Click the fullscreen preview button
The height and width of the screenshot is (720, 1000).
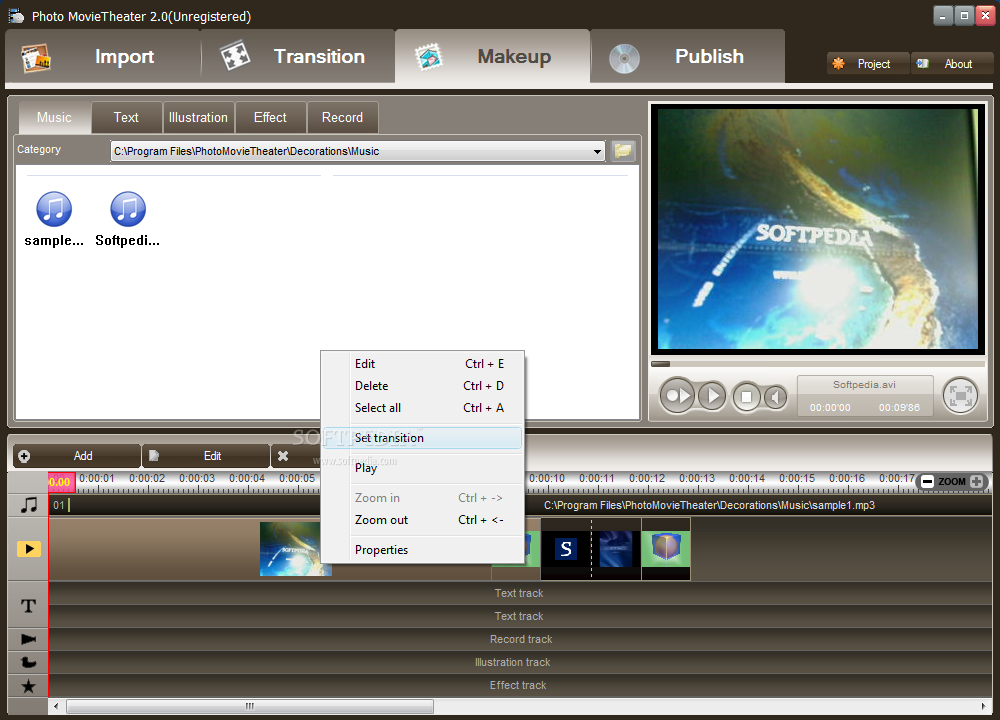click(x=960, y=396)
